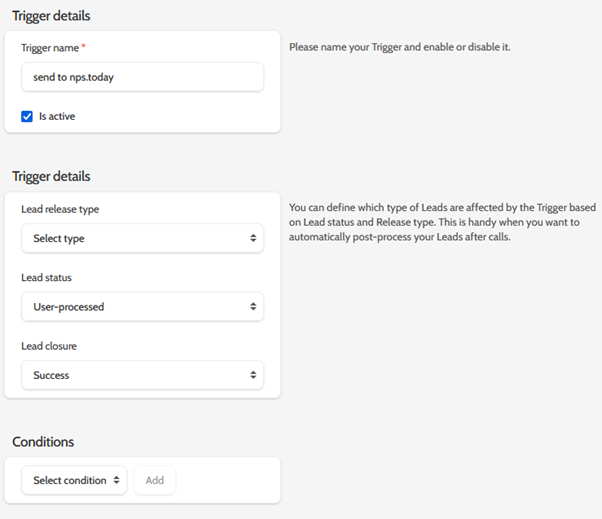
Task: Click the Trigger name input field
Action: click(142, 77)
